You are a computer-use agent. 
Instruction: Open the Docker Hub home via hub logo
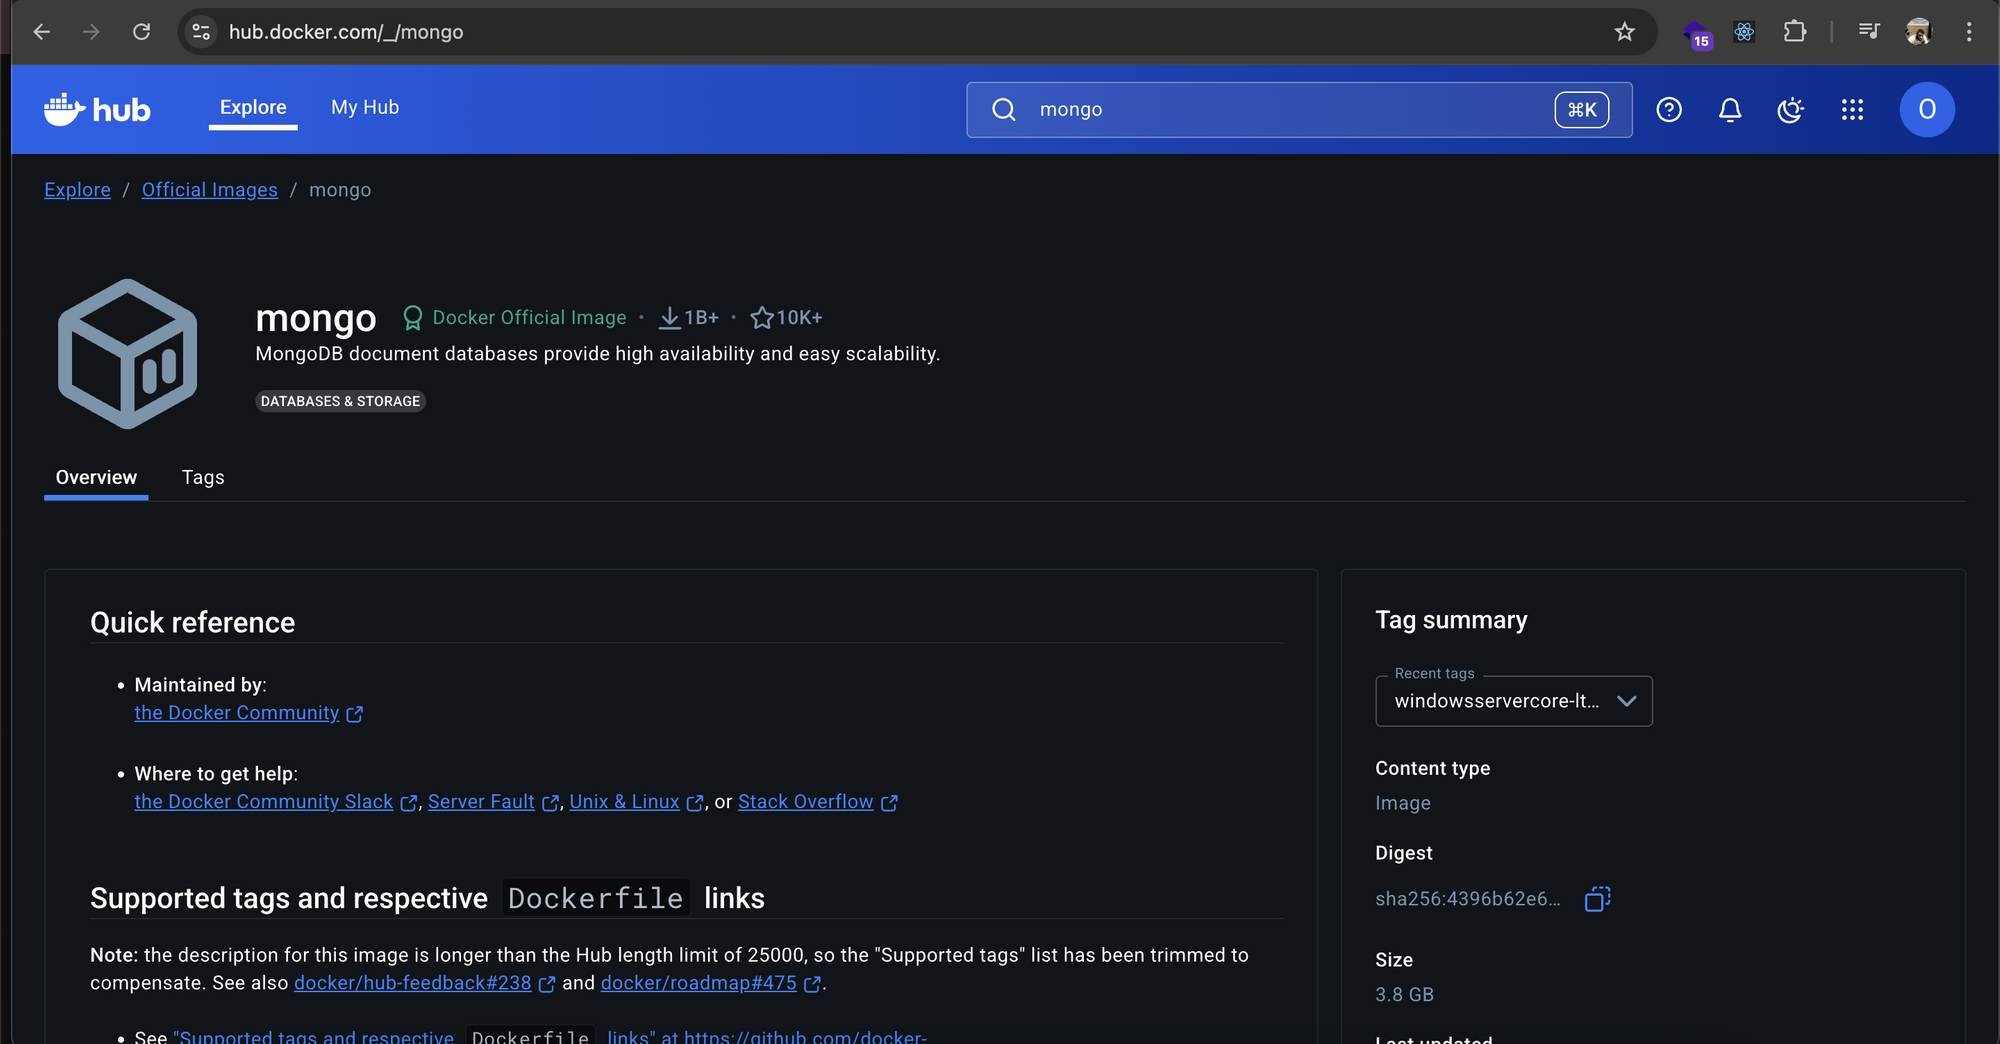pos(97,109)
